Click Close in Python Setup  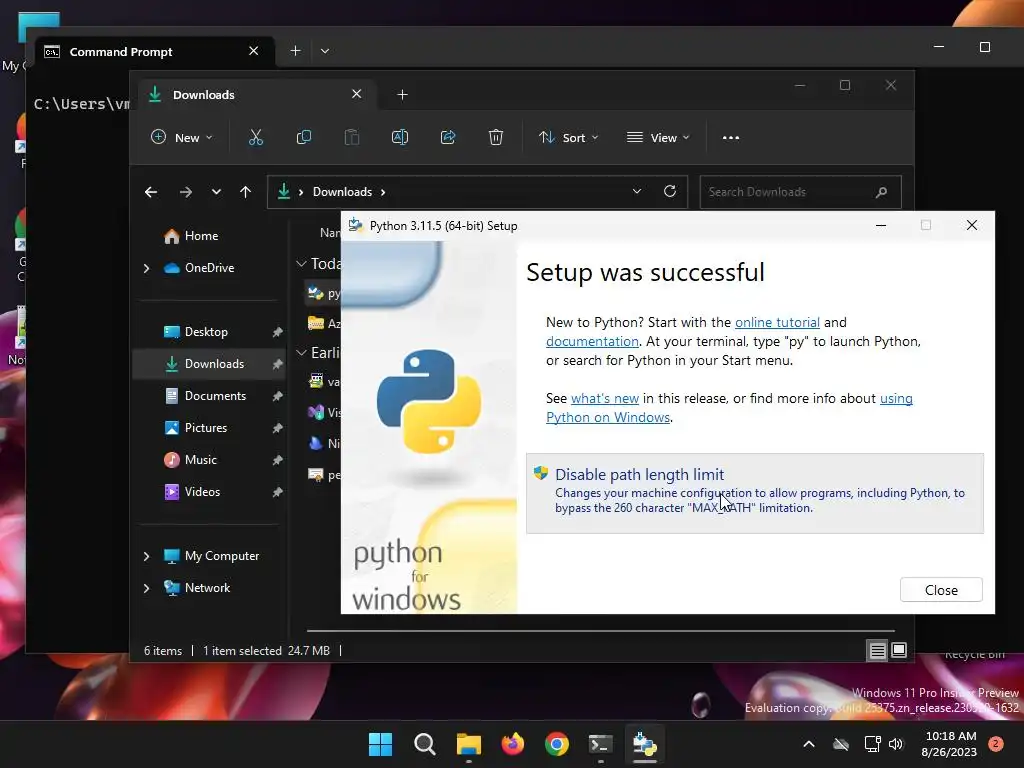(941, 590)
